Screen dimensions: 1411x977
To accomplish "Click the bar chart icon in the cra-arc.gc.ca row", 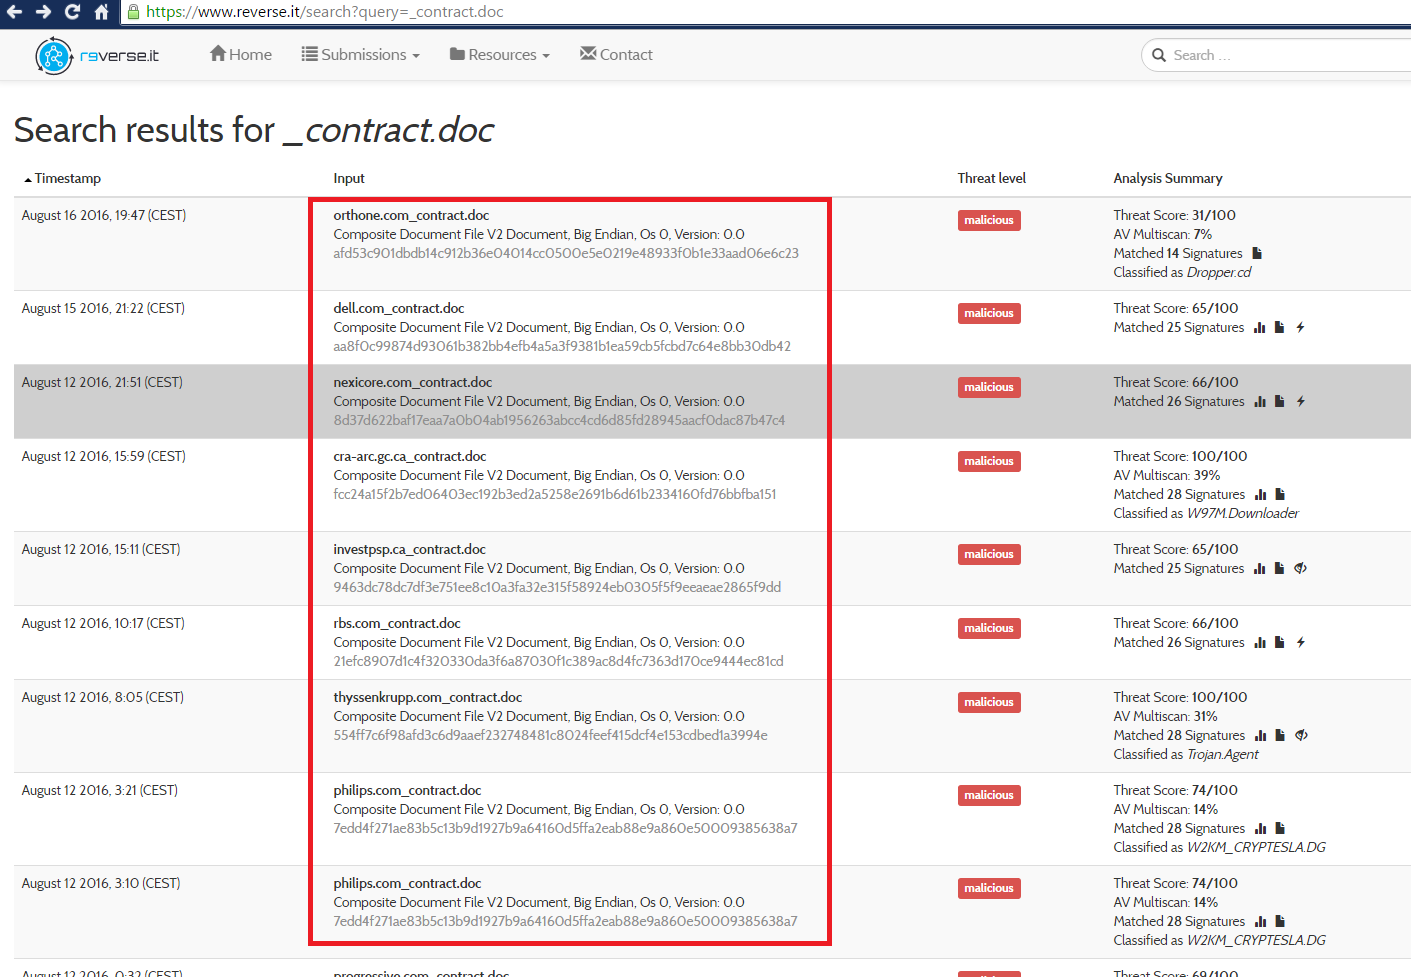I will (x=1261, y=494).
